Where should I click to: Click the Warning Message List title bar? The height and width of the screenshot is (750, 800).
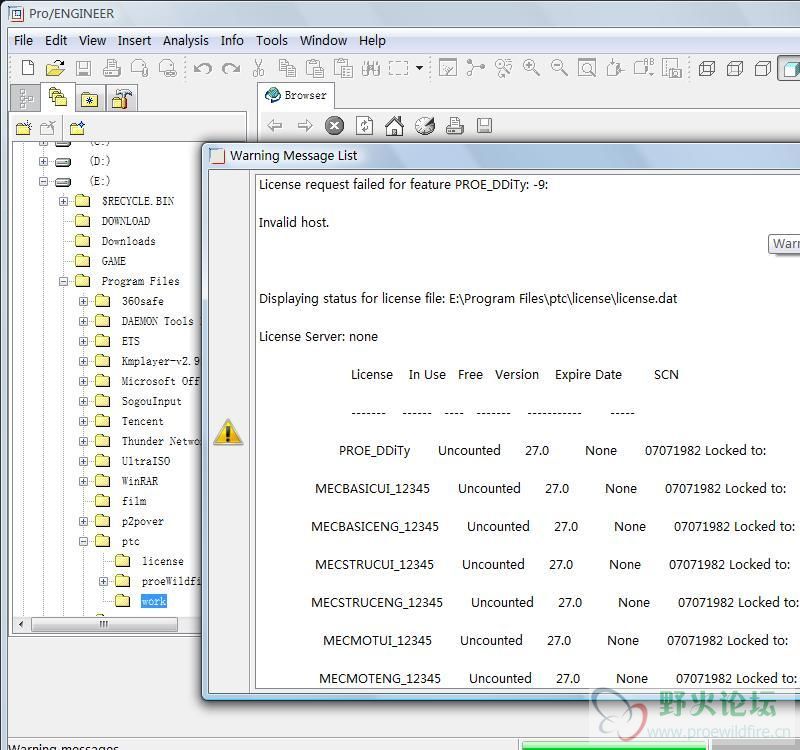tap(503, 156)
